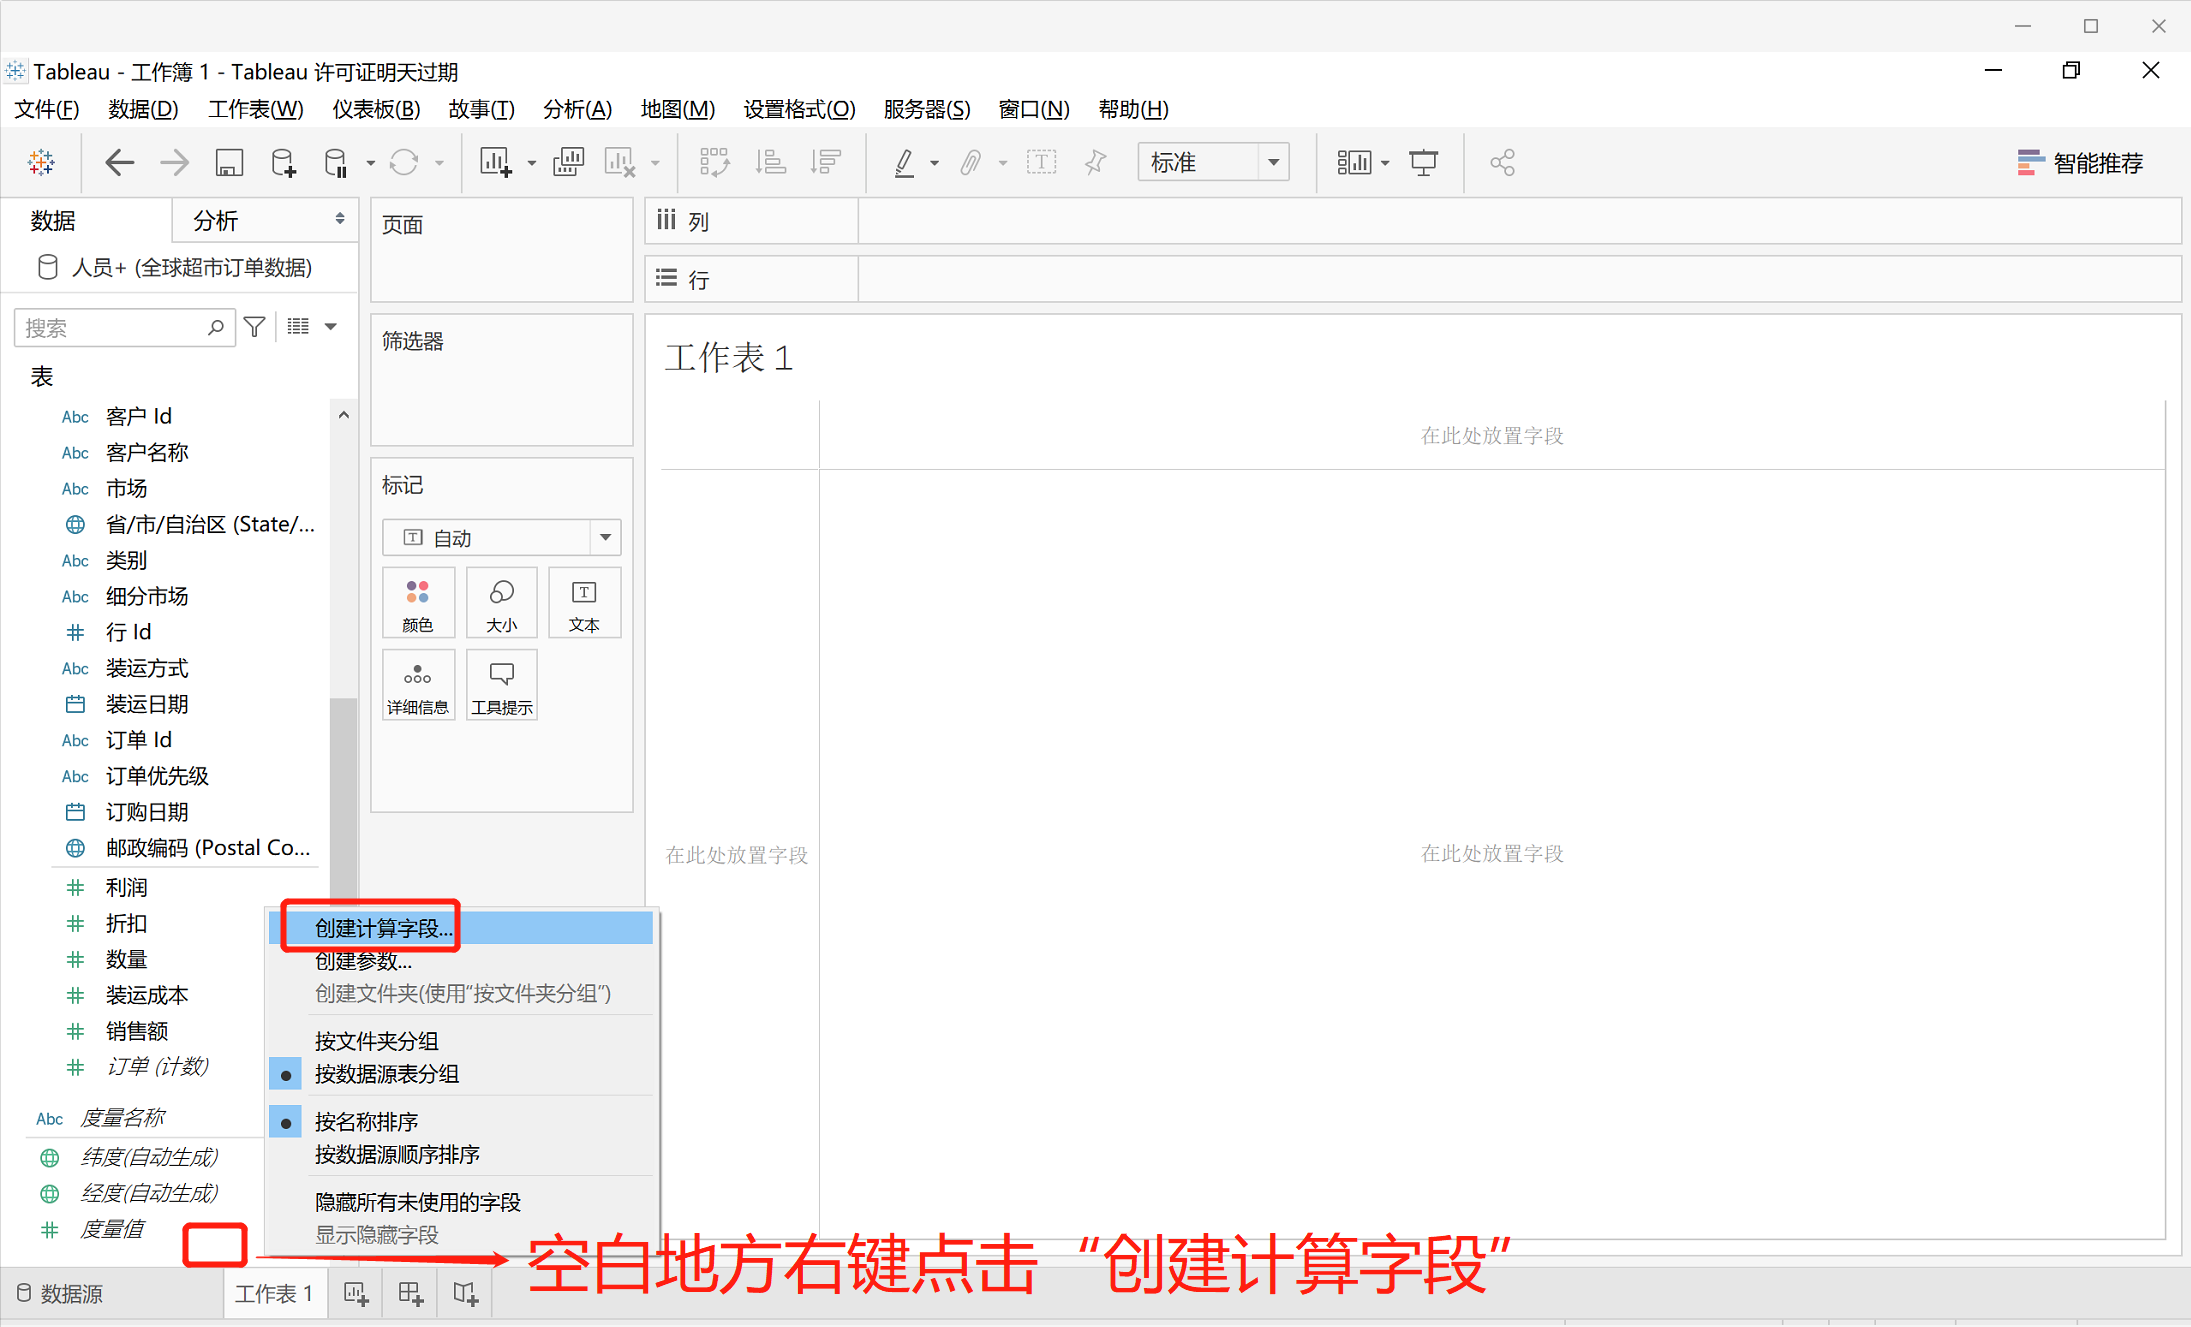
Task: Select the 销售额 measure field
Action: click(x=136, y=1031)
